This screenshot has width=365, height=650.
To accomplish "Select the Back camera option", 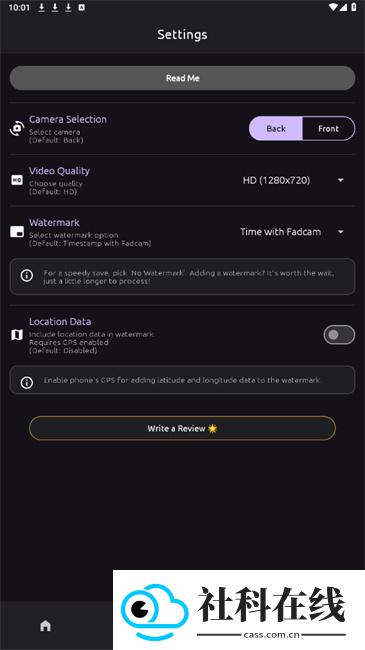I will pos(276,129).
